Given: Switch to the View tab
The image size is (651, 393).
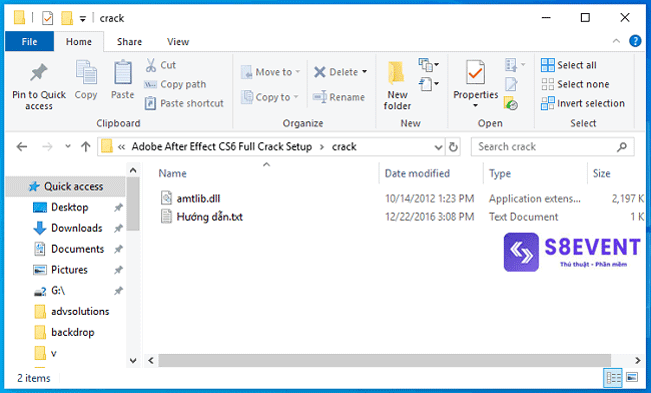Looking at the screenshot, I should (178, 41).
